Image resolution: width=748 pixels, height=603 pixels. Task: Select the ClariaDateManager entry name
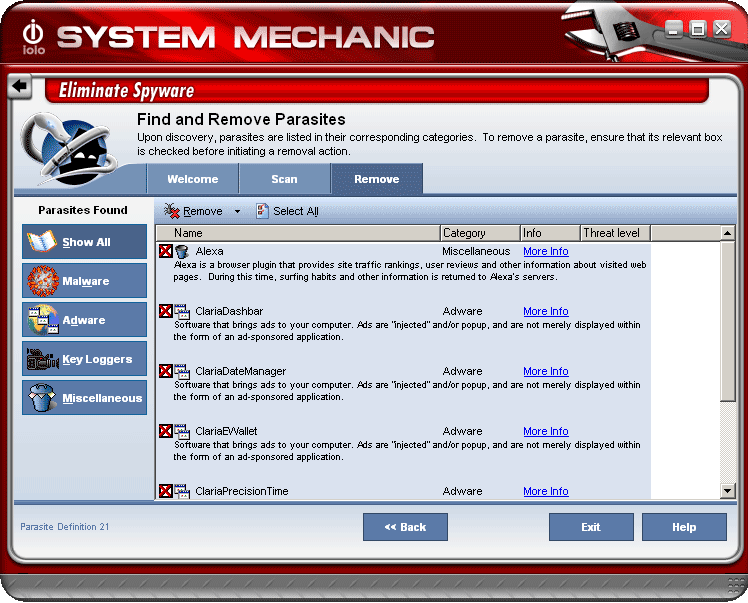click(x=240, y=372)
